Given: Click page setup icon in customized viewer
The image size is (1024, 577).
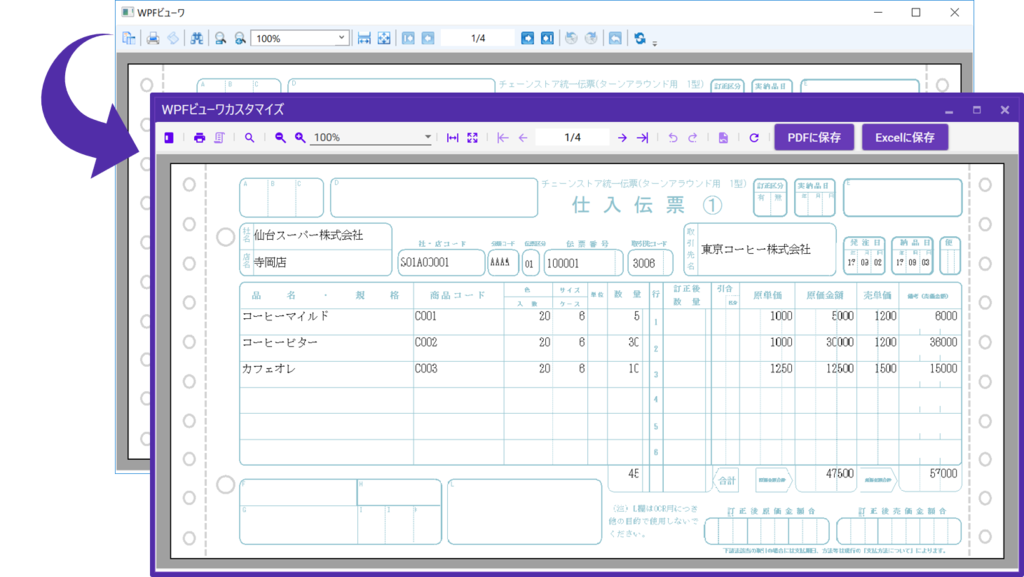Looking at the screenshot, I should tap(219, 138).
